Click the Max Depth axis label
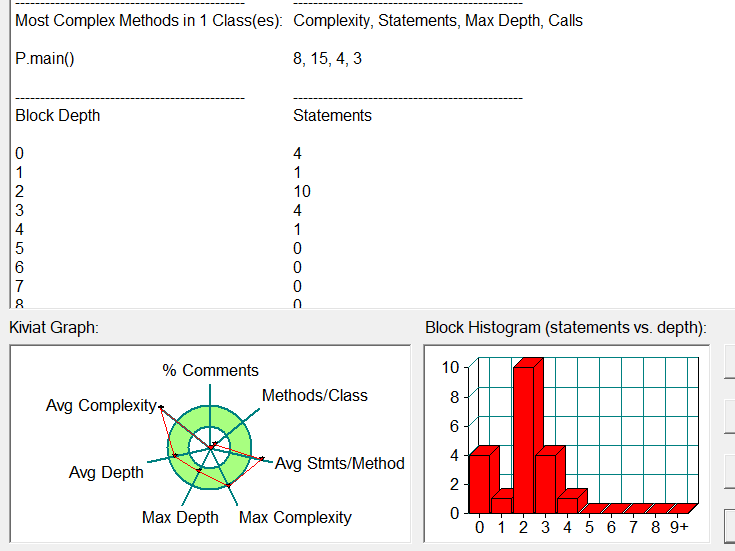735x551 pixels. point(180,517)
